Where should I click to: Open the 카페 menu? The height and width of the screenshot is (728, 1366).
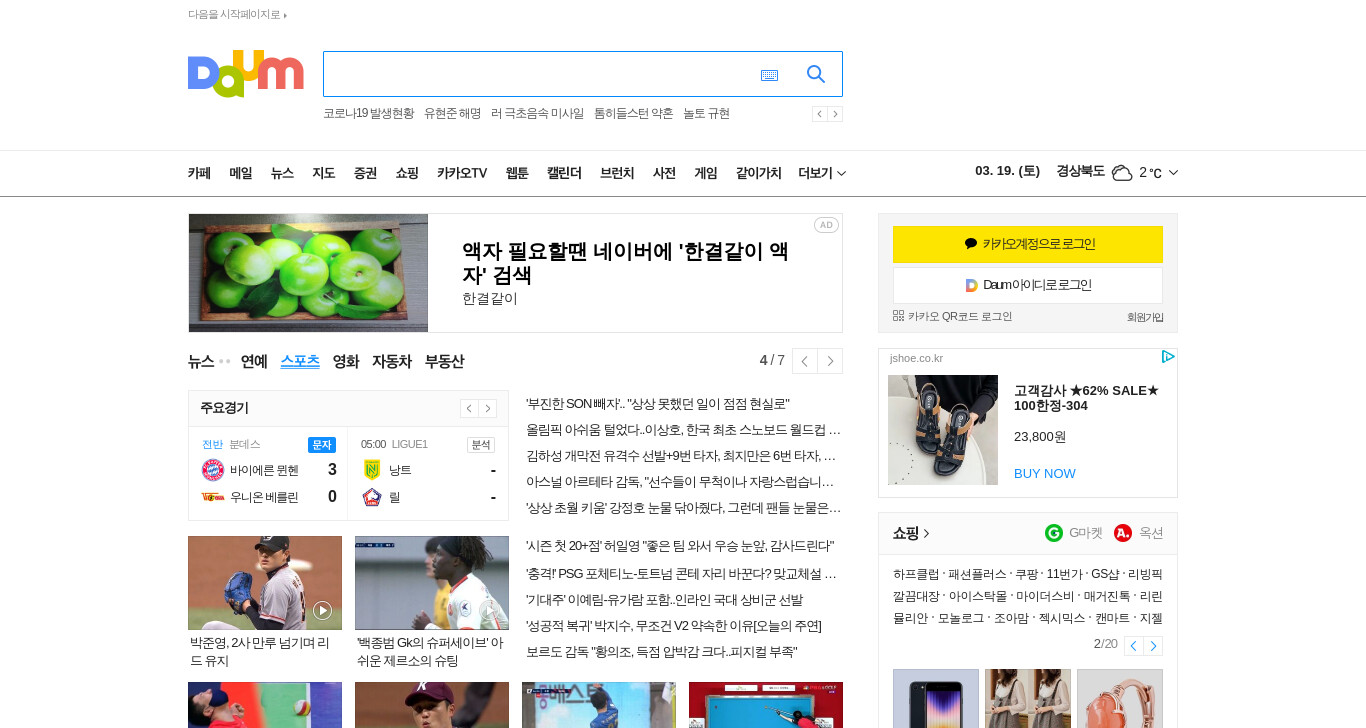click(200, 173)
